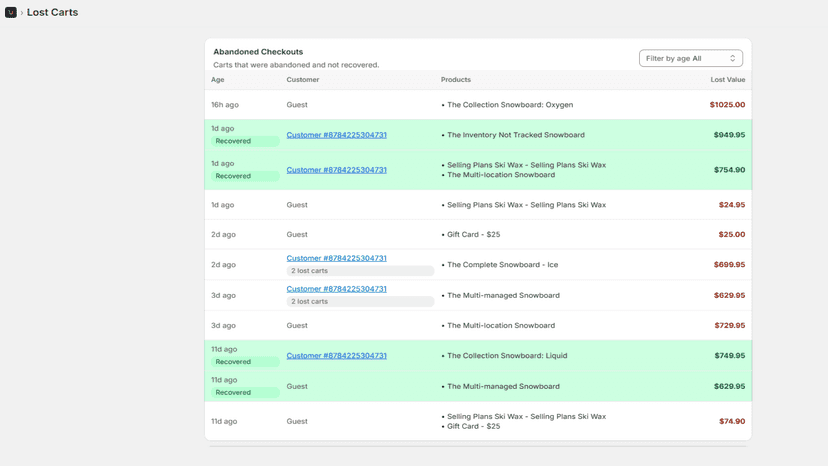Select the $1025.00 lost value
Viewport: 828px width, 466px height.
click(727, 105)
